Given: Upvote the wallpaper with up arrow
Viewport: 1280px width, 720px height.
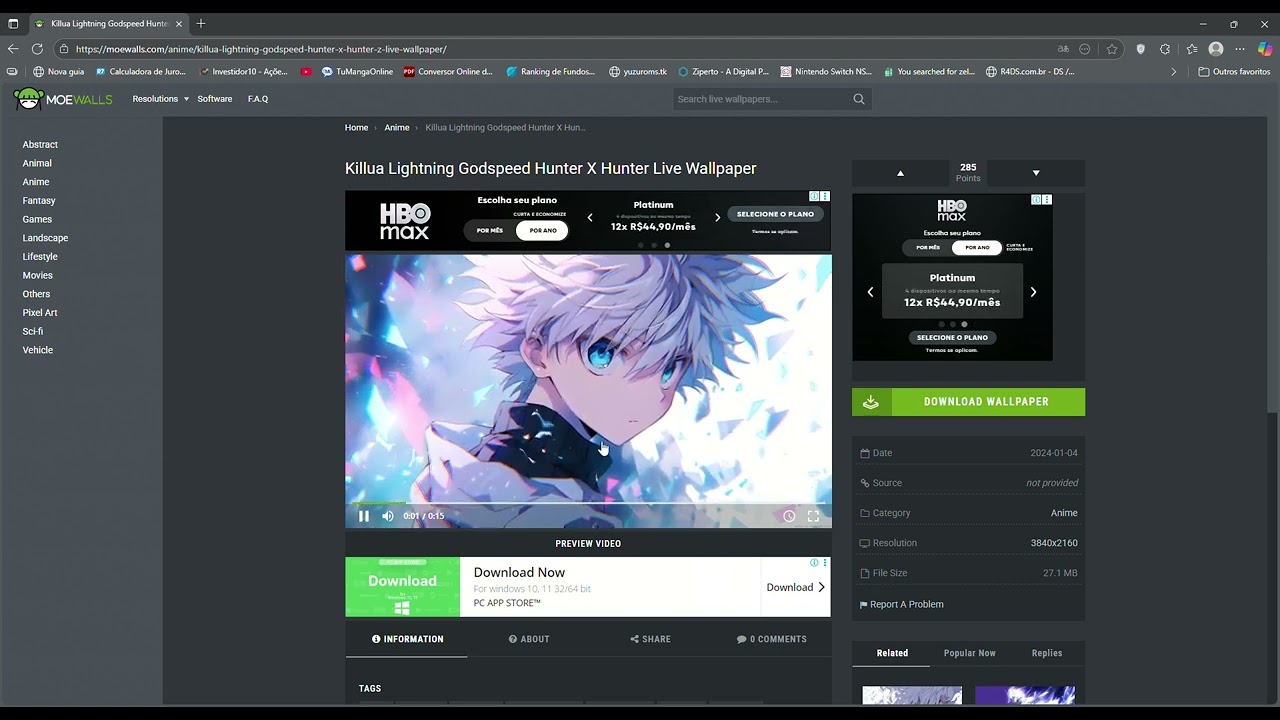Looking at the screenshot, I should click(x=900, y=173).
